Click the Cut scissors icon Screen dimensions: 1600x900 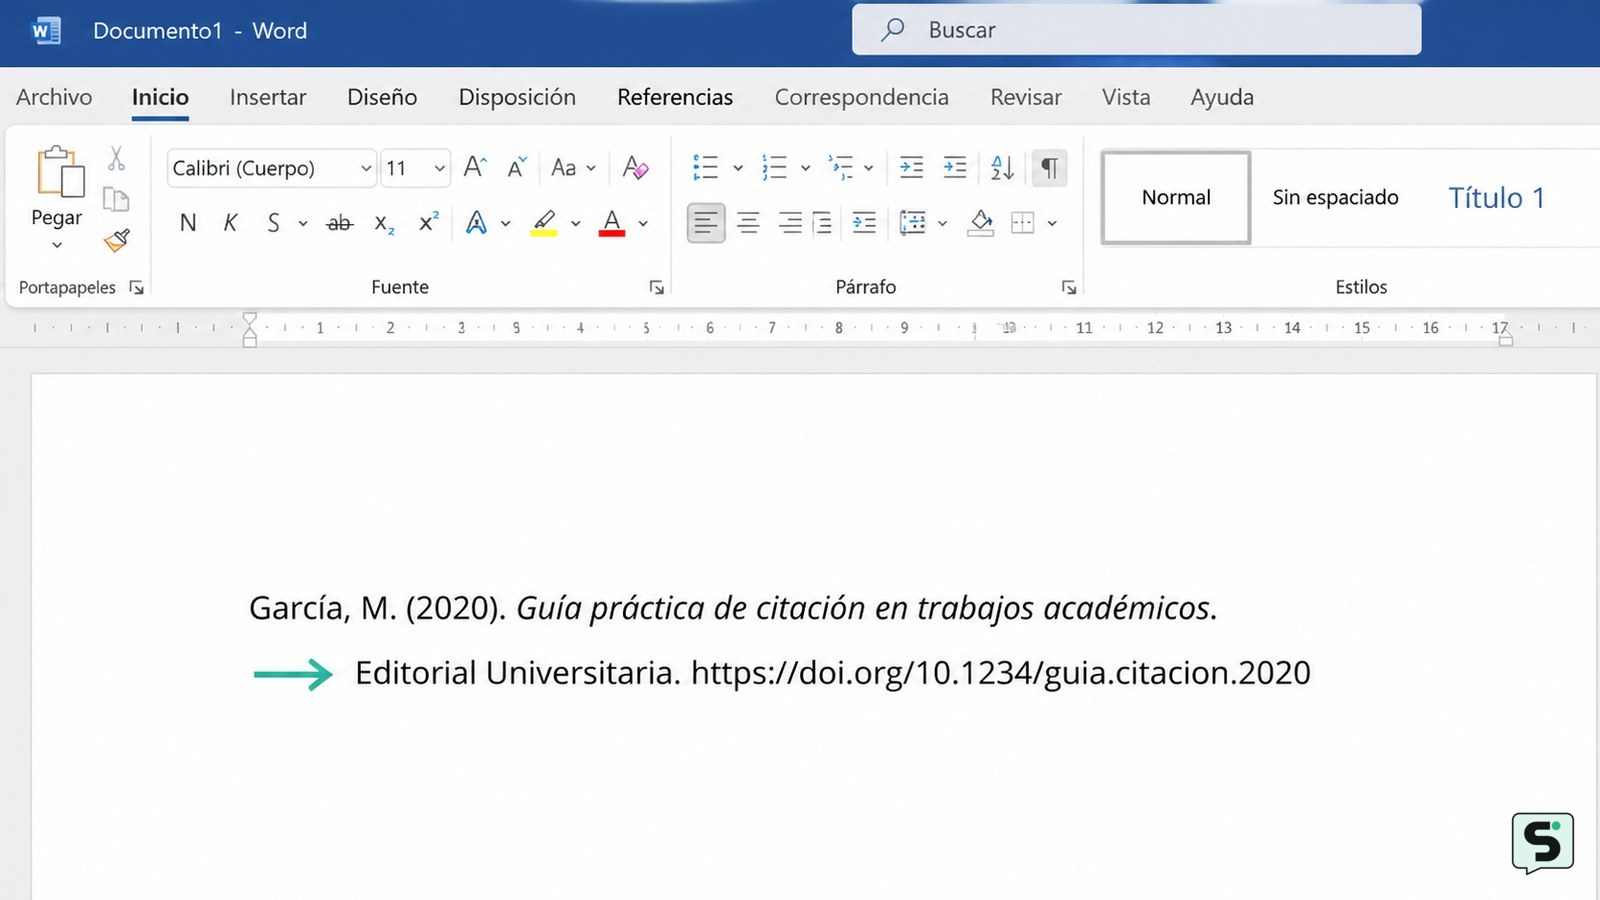117,159
